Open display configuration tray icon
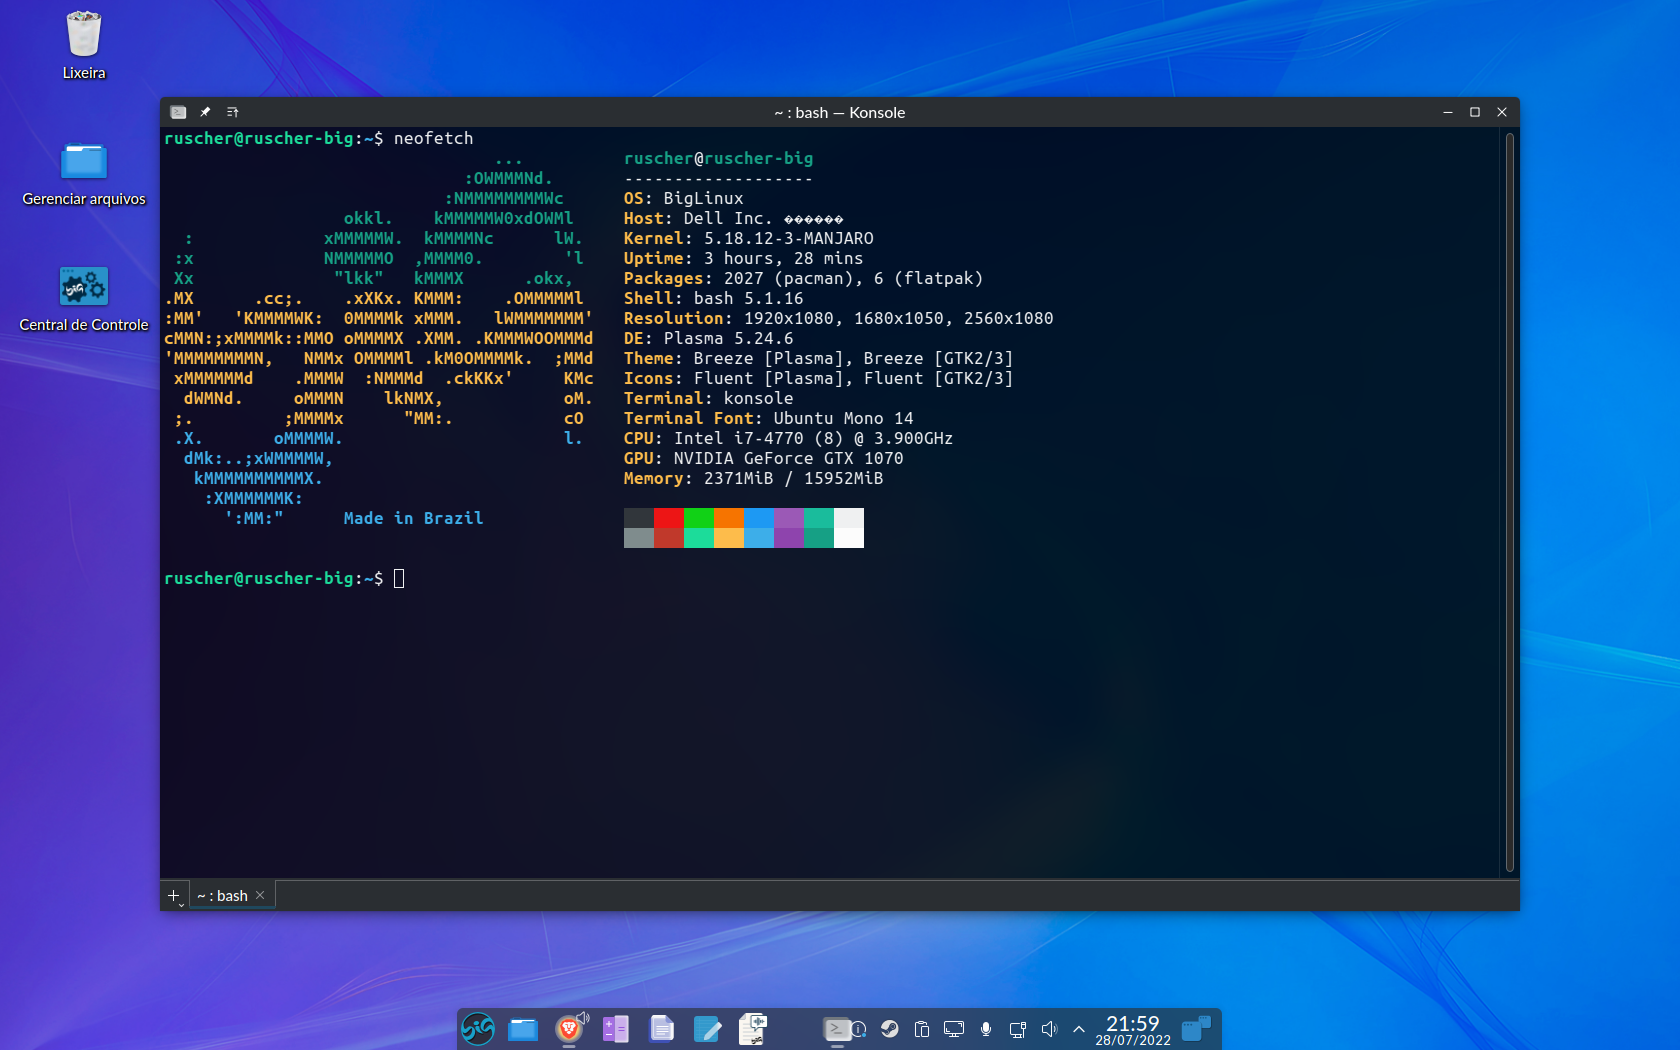Viewport: 1680px width, 1050px height. tap(954, 1029)
